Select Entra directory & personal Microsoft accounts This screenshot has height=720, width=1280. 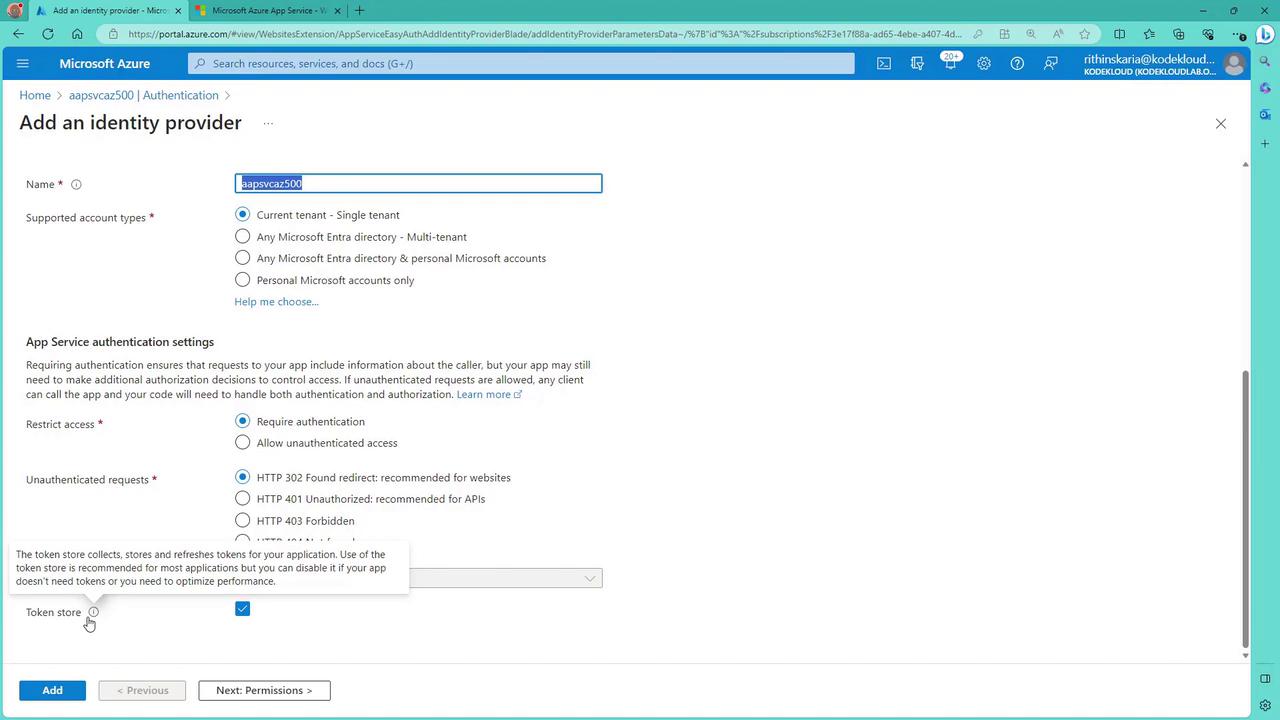242,258
